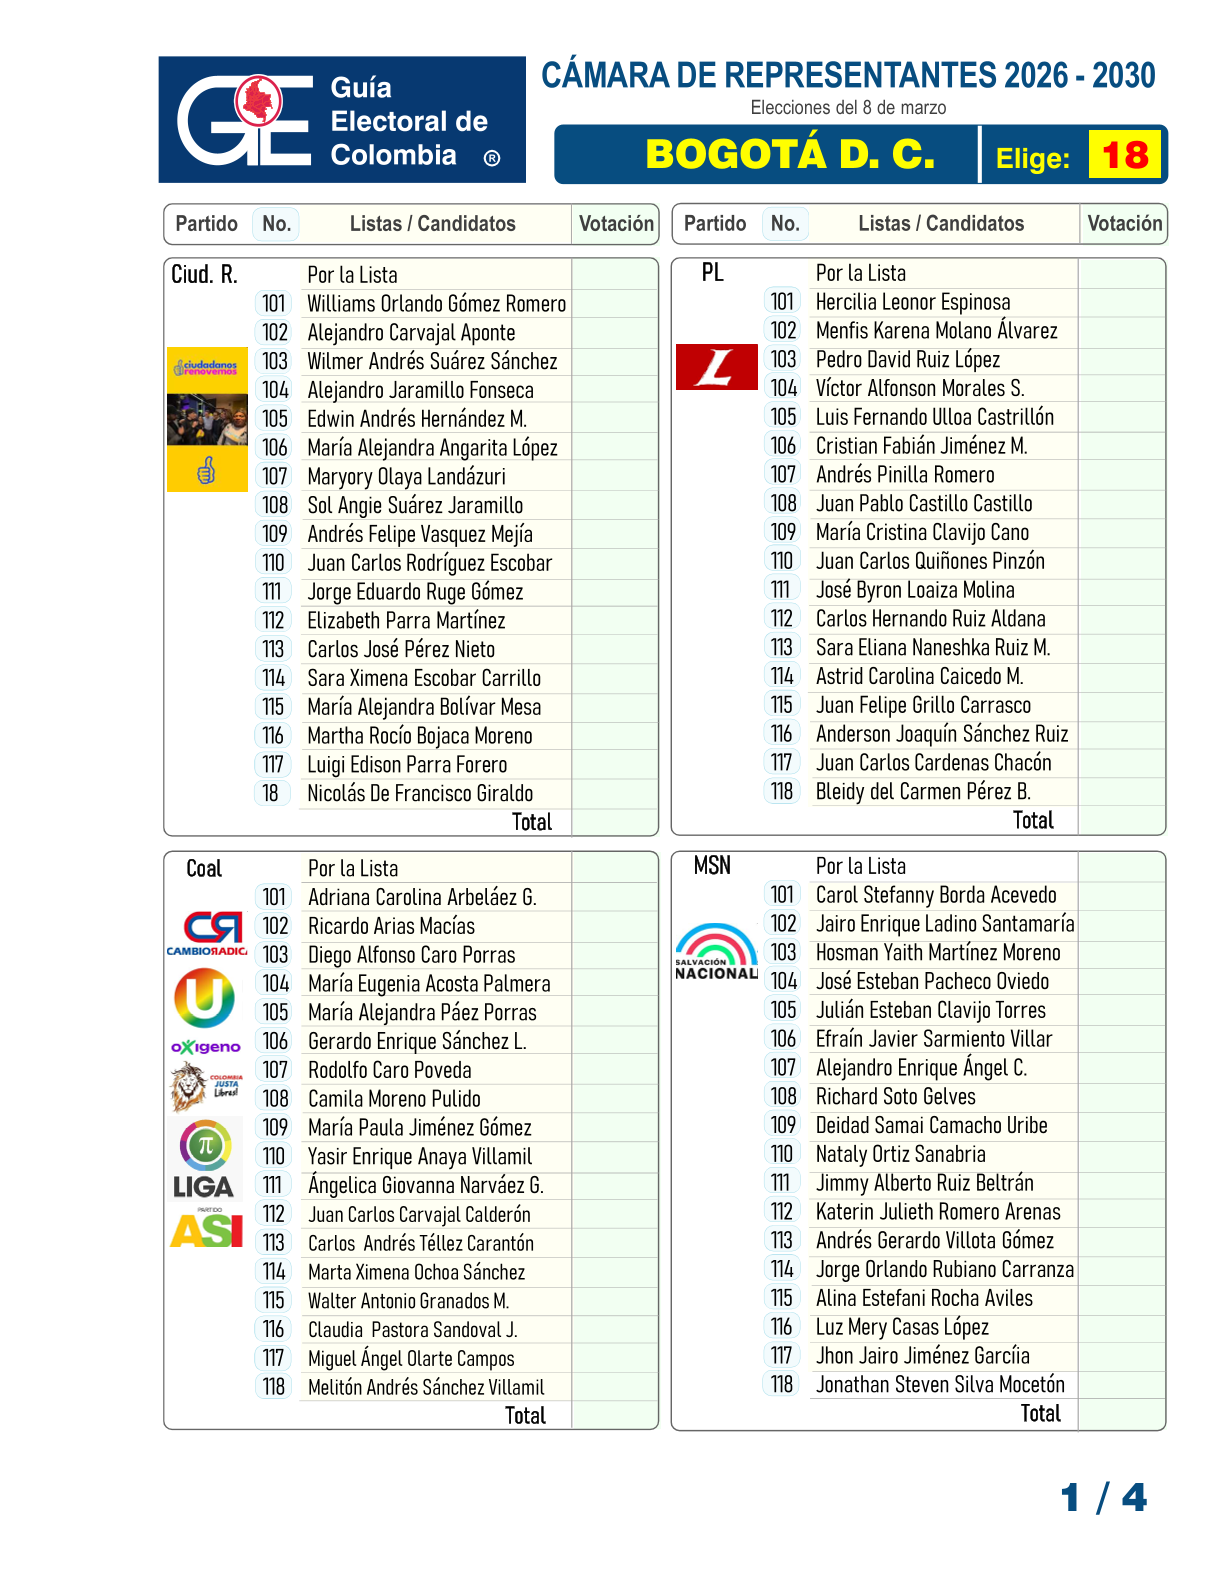The image size is (1224, 1584).
Task: Click the Guía Electoral de Colombia logo
Action: pyautogui.click(x=341, y=120)
